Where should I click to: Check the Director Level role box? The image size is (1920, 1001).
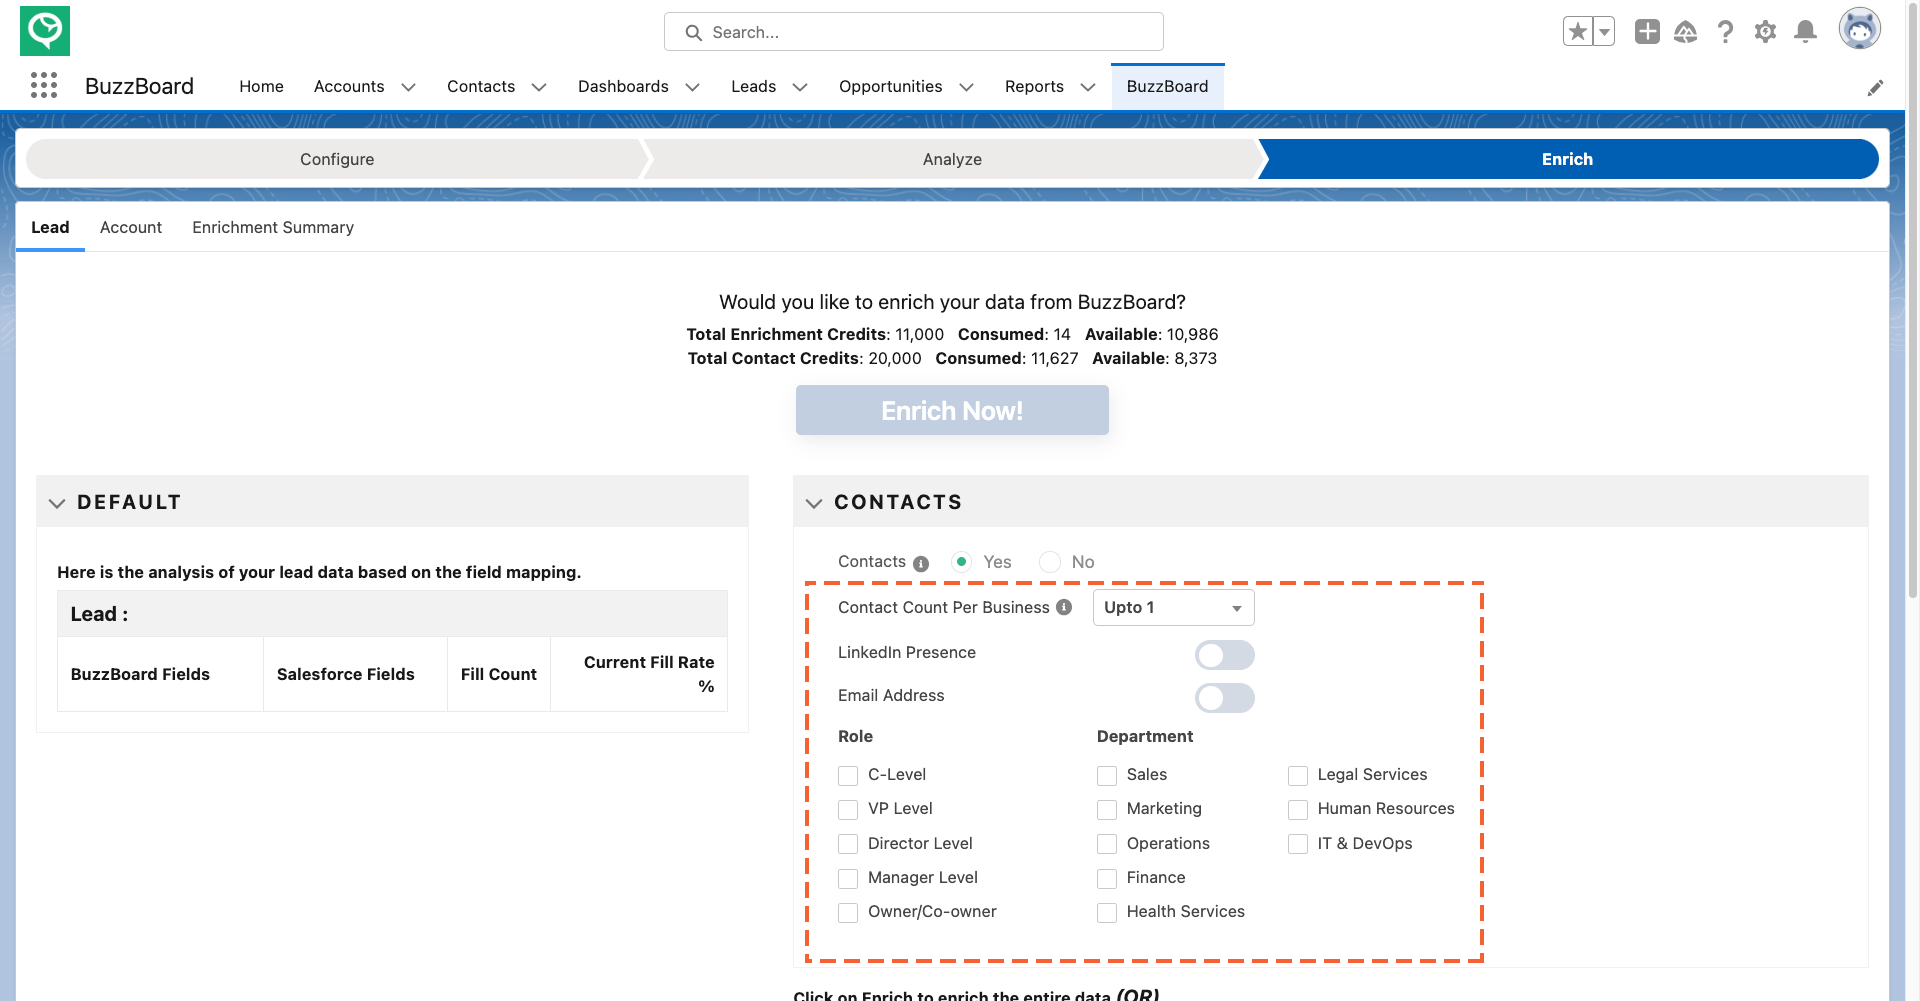click(x=848, y=844)
